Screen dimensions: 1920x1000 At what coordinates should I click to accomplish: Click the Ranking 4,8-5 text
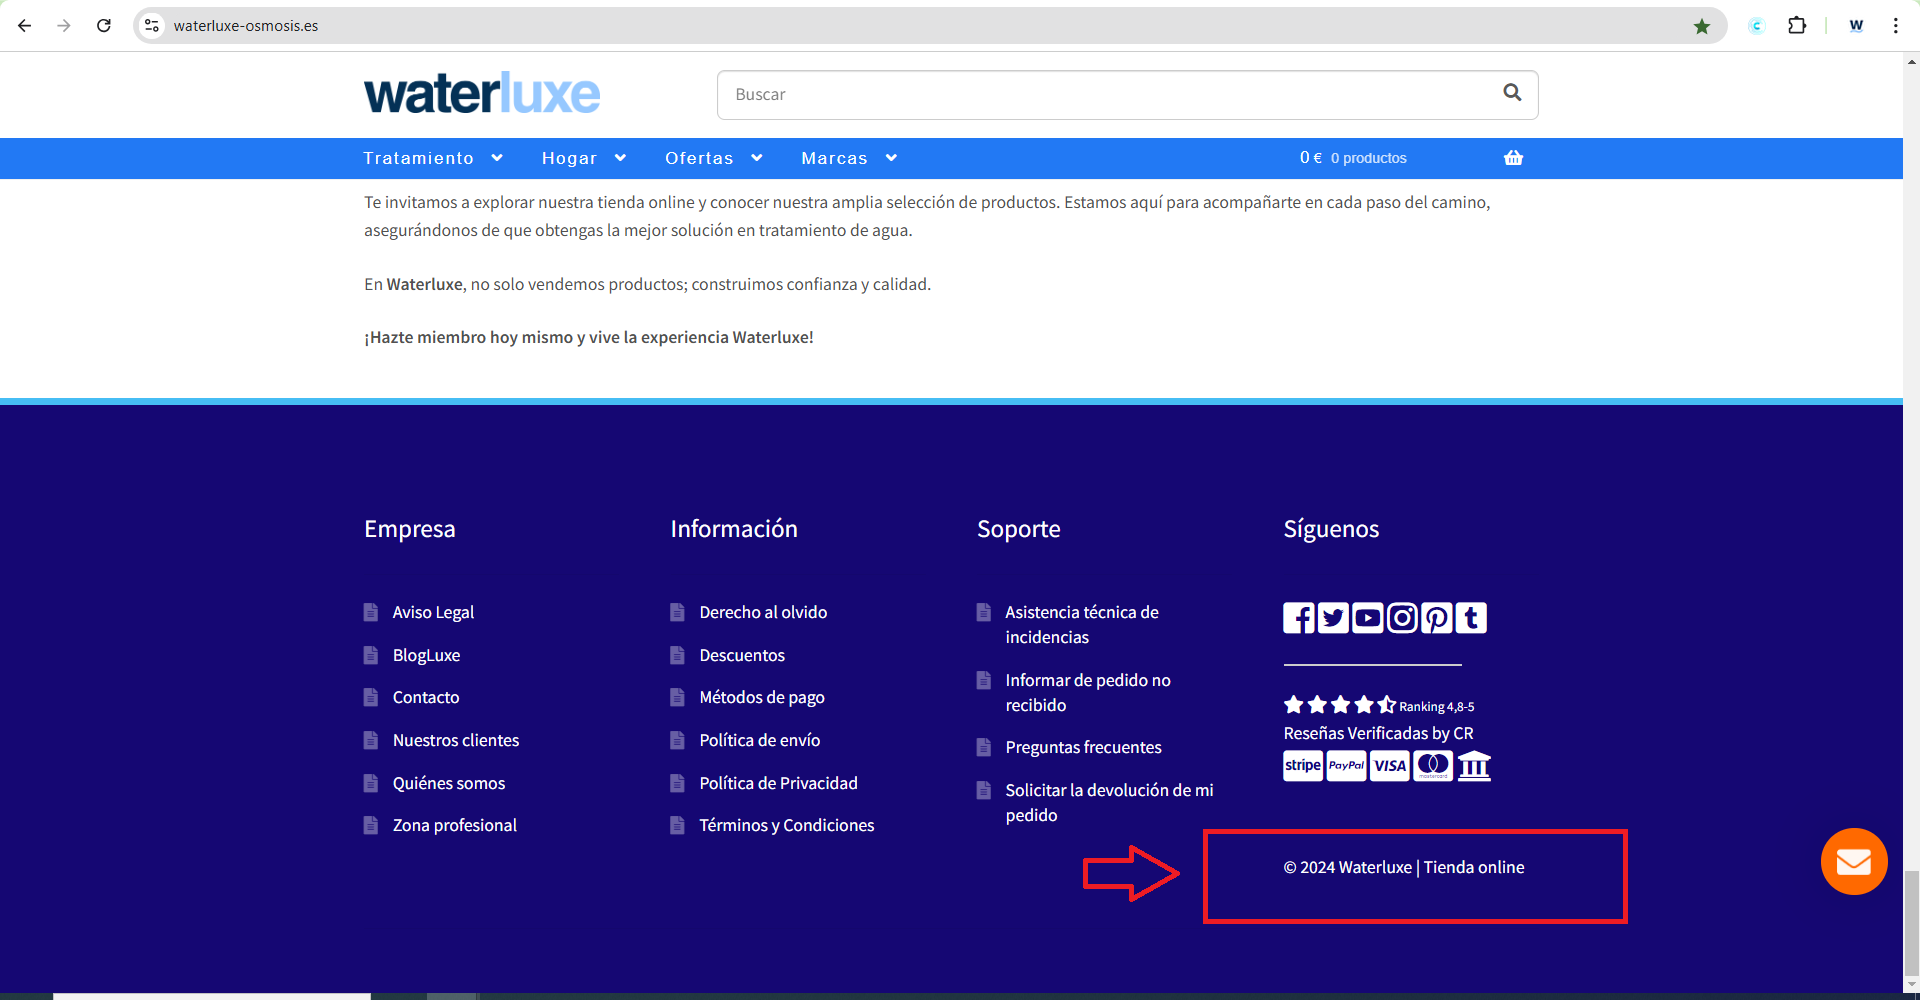1436,707
